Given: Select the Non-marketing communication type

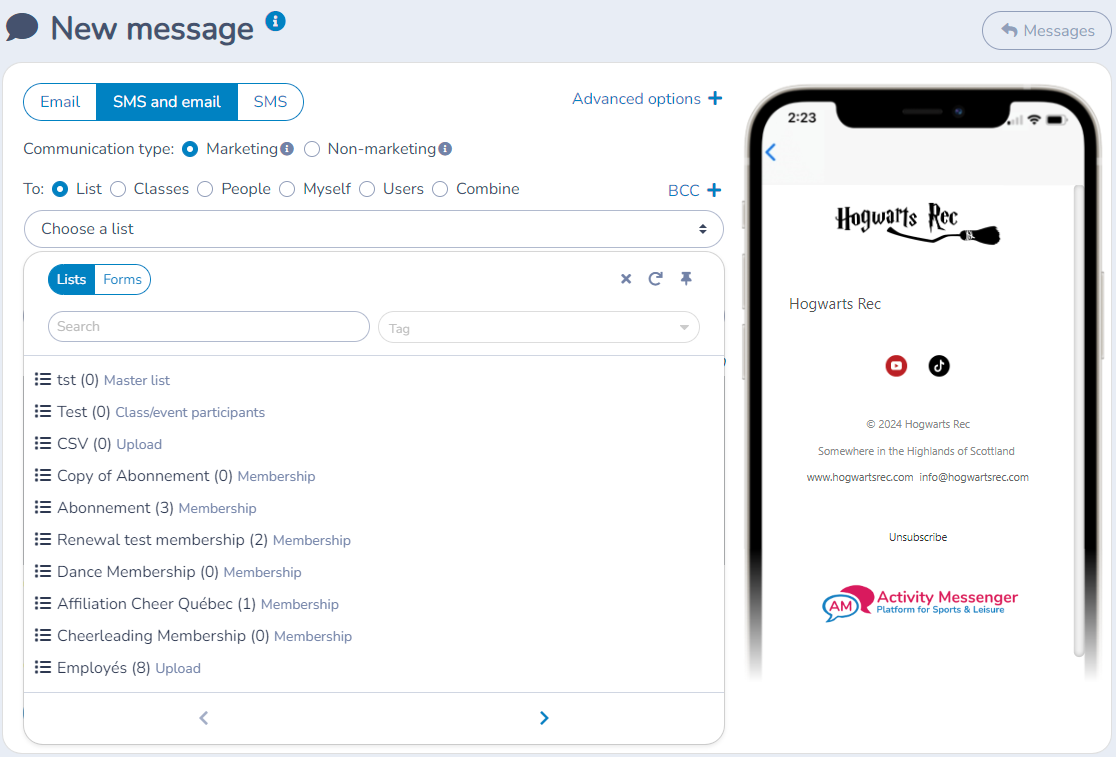Looking at the screenshot, I should pyautogui.click(x=312, y=149).
